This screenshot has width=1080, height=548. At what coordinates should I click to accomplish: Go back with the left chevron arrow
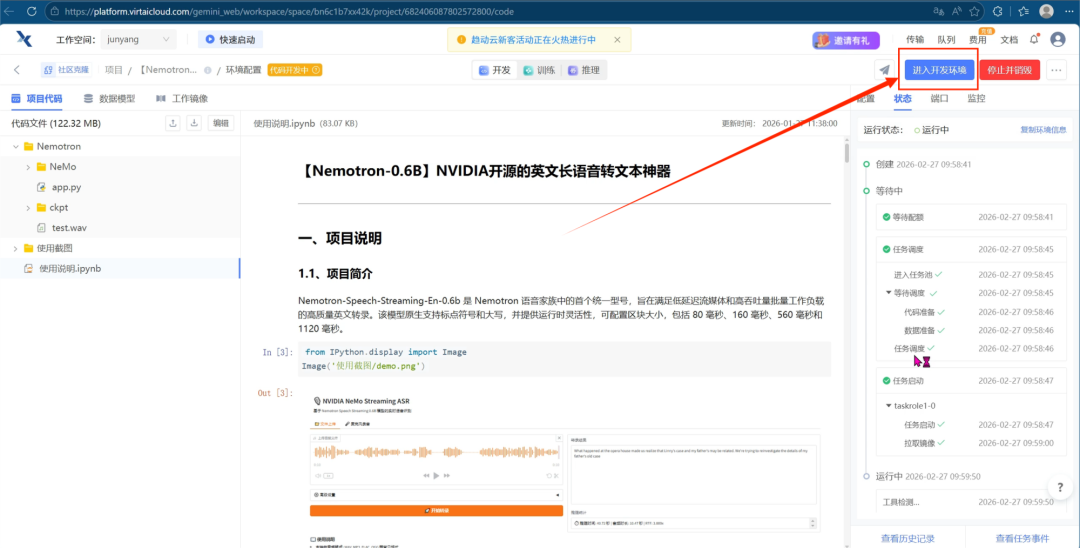(x=17, y=70)
